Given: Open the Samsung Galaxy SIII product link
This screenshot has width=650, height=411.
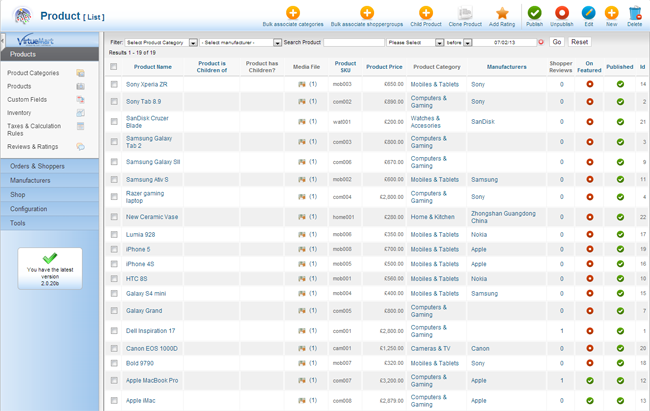Looking at the screenshot, I should [153, 161].
